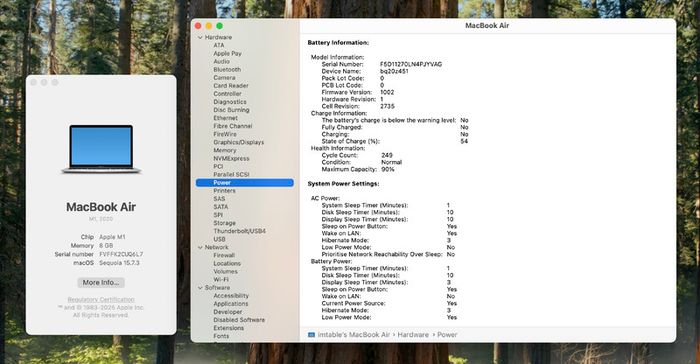This screenshot has height=364, width=700.
Task: Open Applications under Software
Action: point(230,304)
